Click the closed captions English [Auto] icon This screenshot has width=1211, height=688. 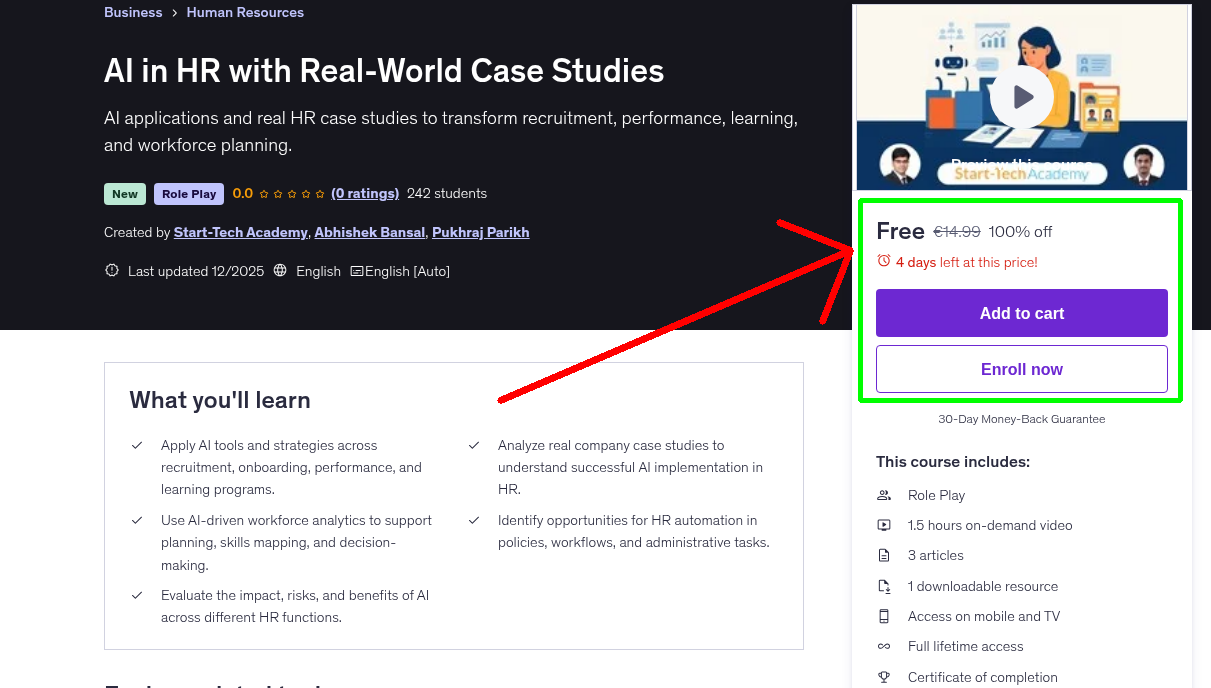[357, 270]
